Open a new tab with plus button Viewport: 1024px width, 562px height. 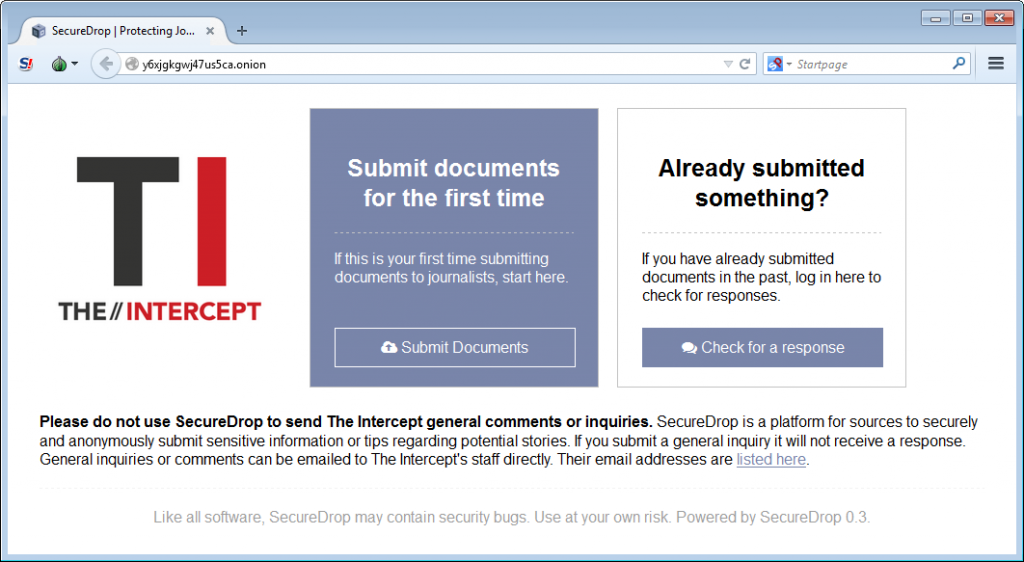[x=242, y=31]
